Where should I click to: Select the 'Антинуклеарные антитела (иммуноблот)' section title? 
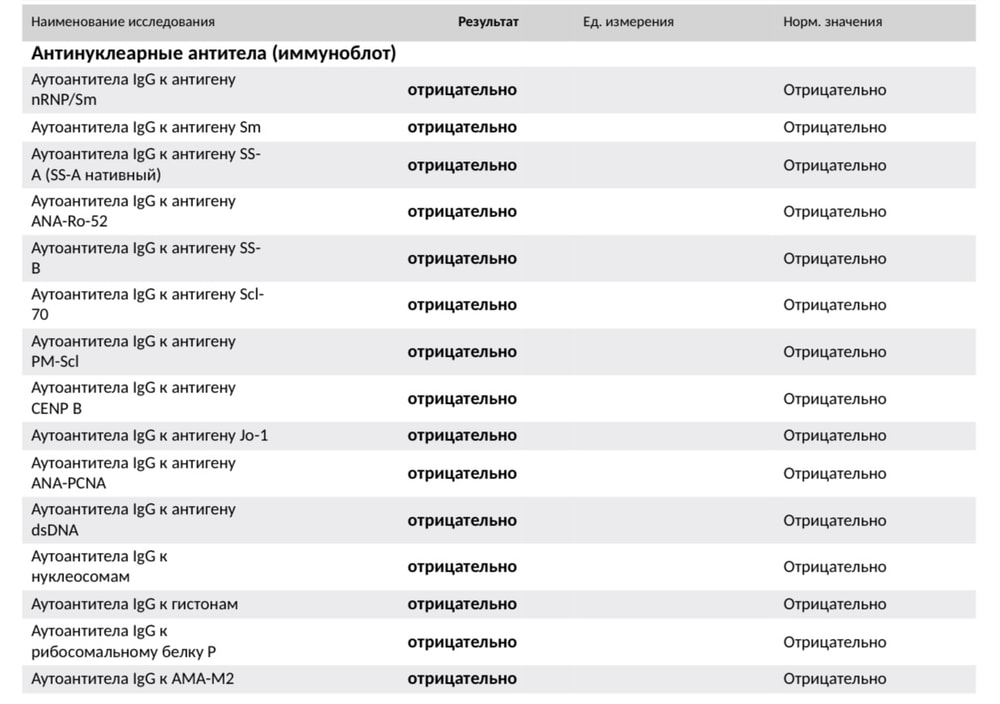click(213, 54)
